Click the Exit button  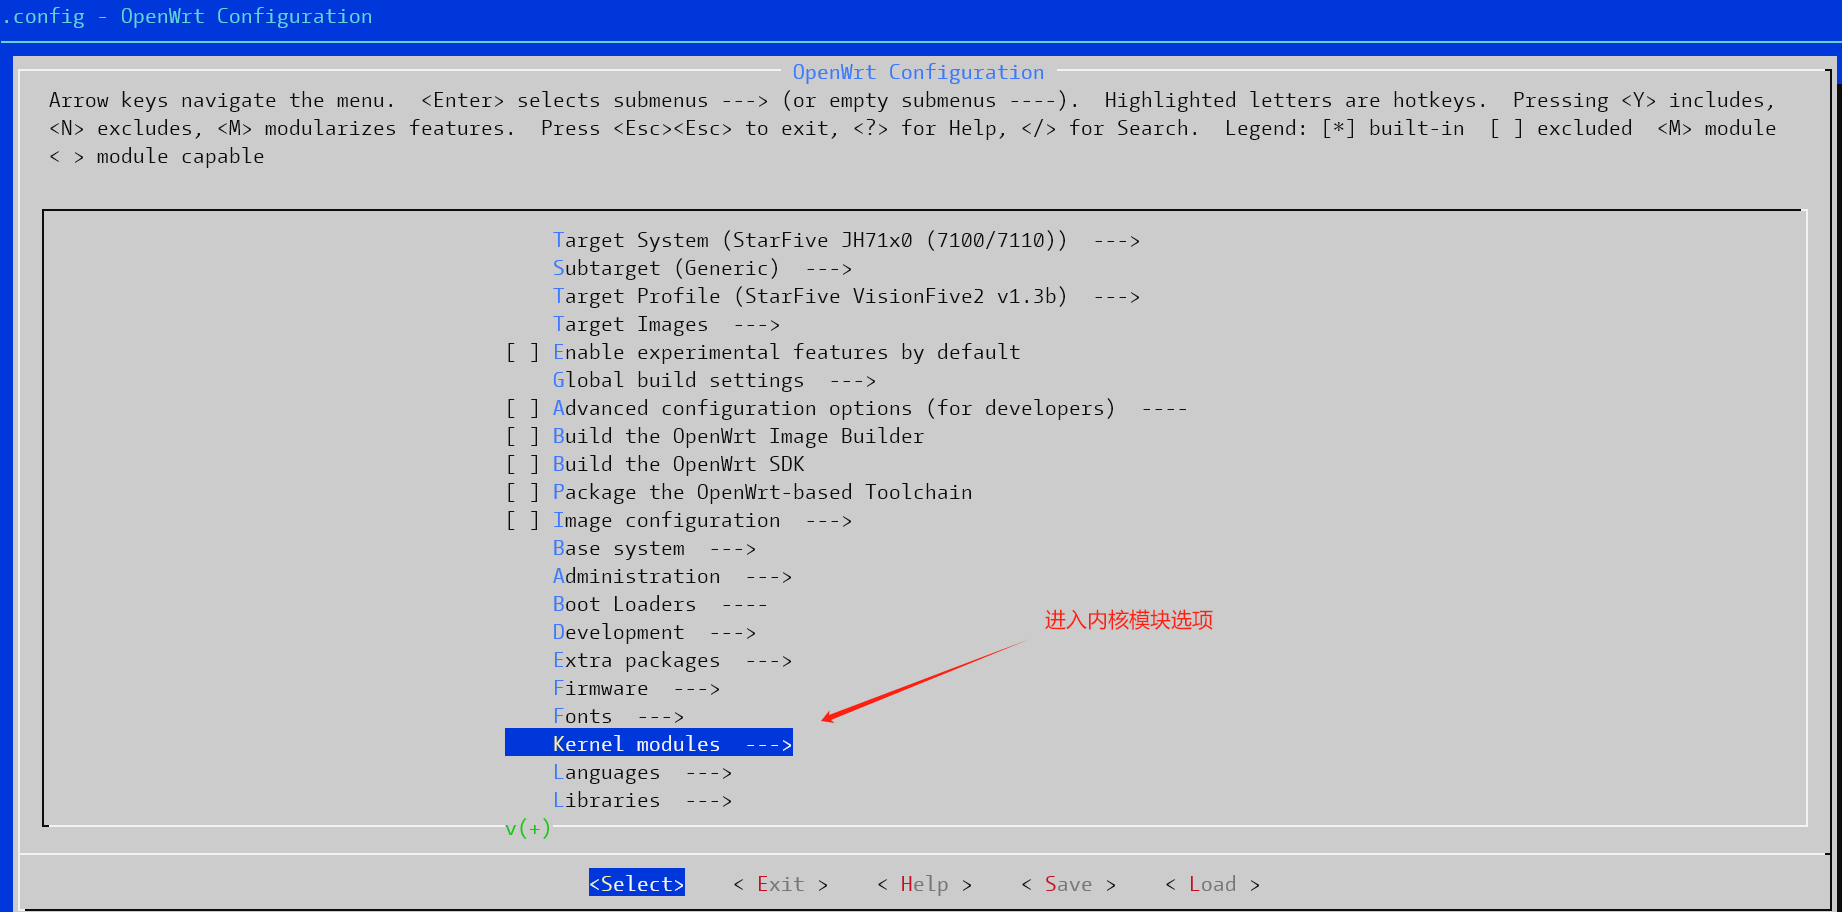coord(781,884)
